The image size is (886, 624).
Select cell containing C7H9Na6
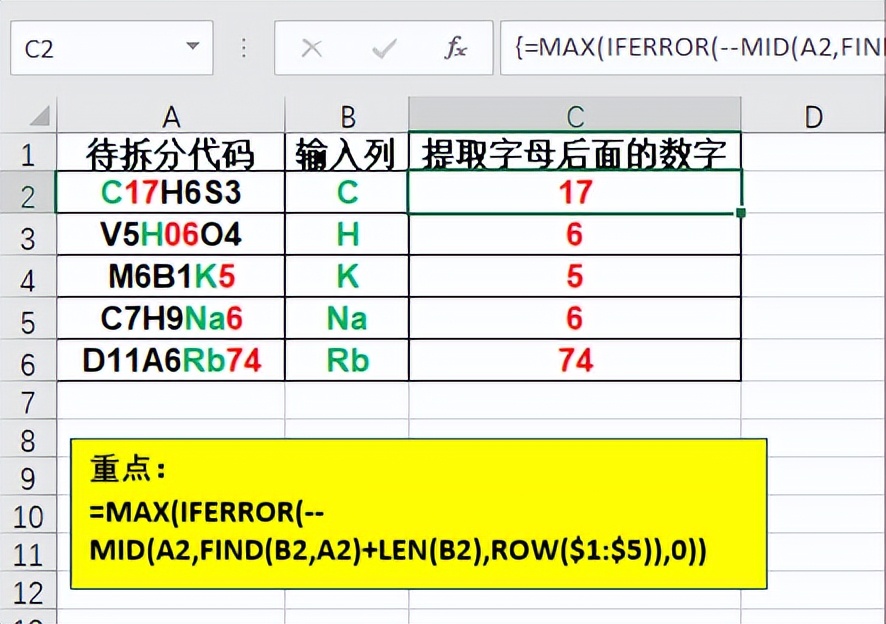[171, 318]
